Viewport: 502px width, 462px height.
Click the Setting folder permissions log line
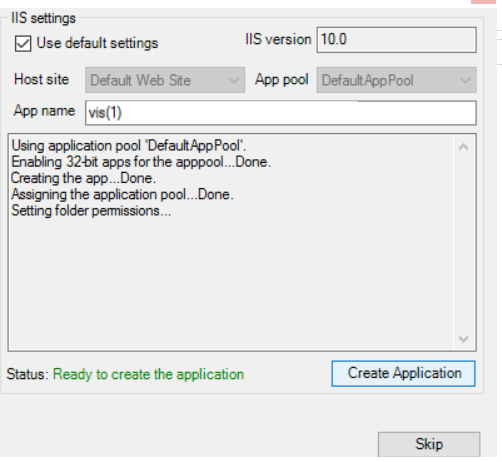pyautogui.click(x=91, y=211)
